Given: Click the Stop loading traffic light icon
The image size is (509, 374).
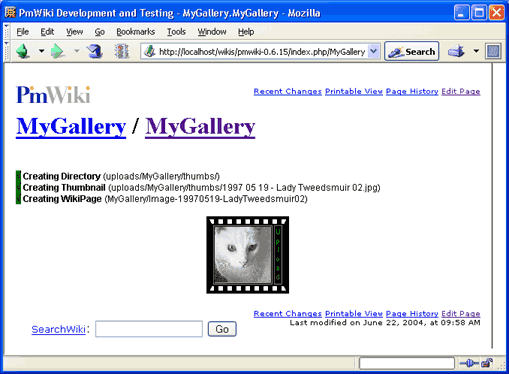Looking at the screenshot, I should click(122, 51).
